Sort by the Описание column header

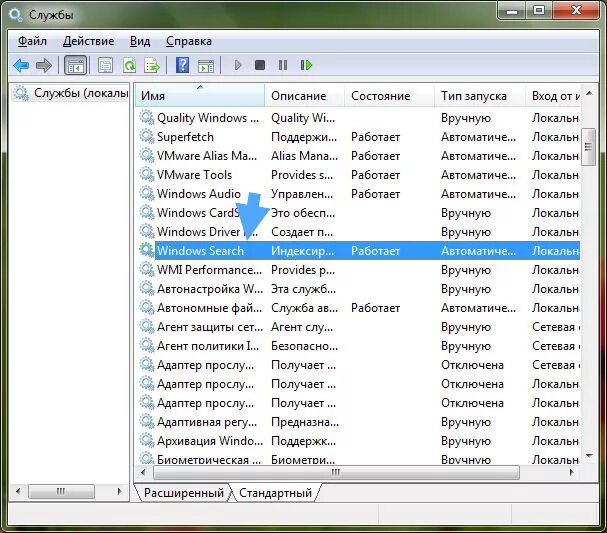[x=305, y=96]
